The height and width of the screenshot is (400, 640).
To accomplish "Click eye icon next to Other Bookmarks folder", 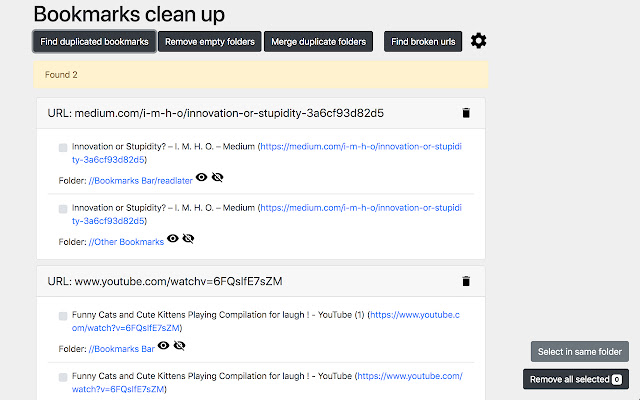I will [x=172, y=239].
